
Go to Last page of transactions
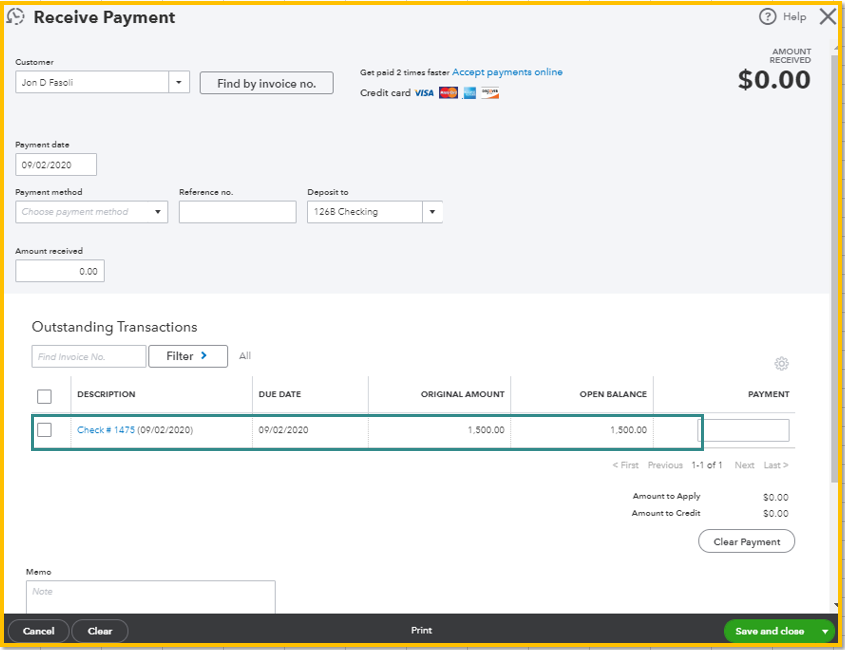775,465
